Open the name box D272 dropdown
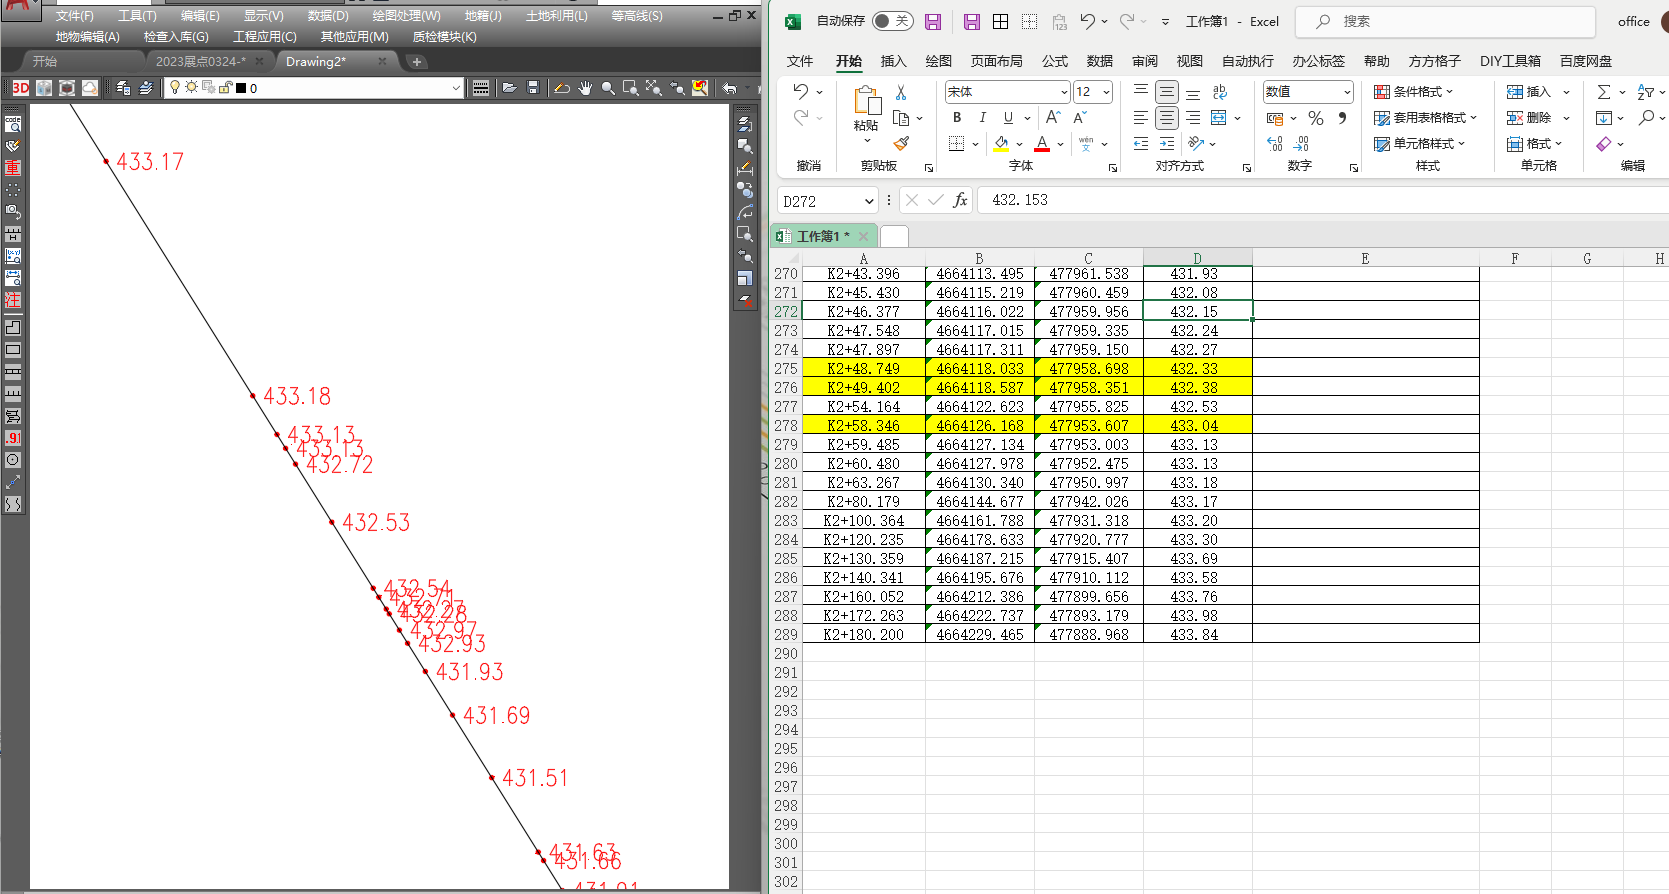The width and height of the screenshot is (1669, 894). click(x=869, y=201)
